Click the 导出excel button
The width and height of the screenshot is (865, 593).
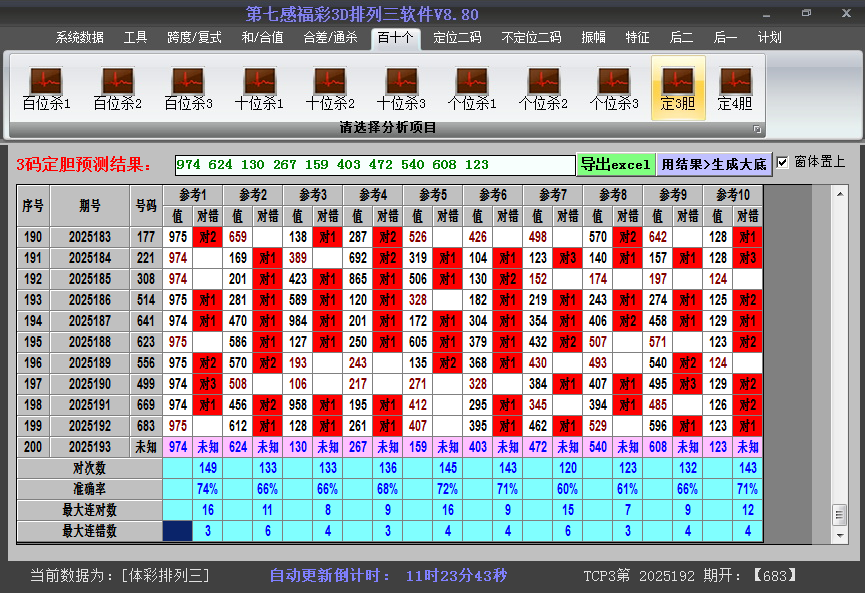[616, 164]
